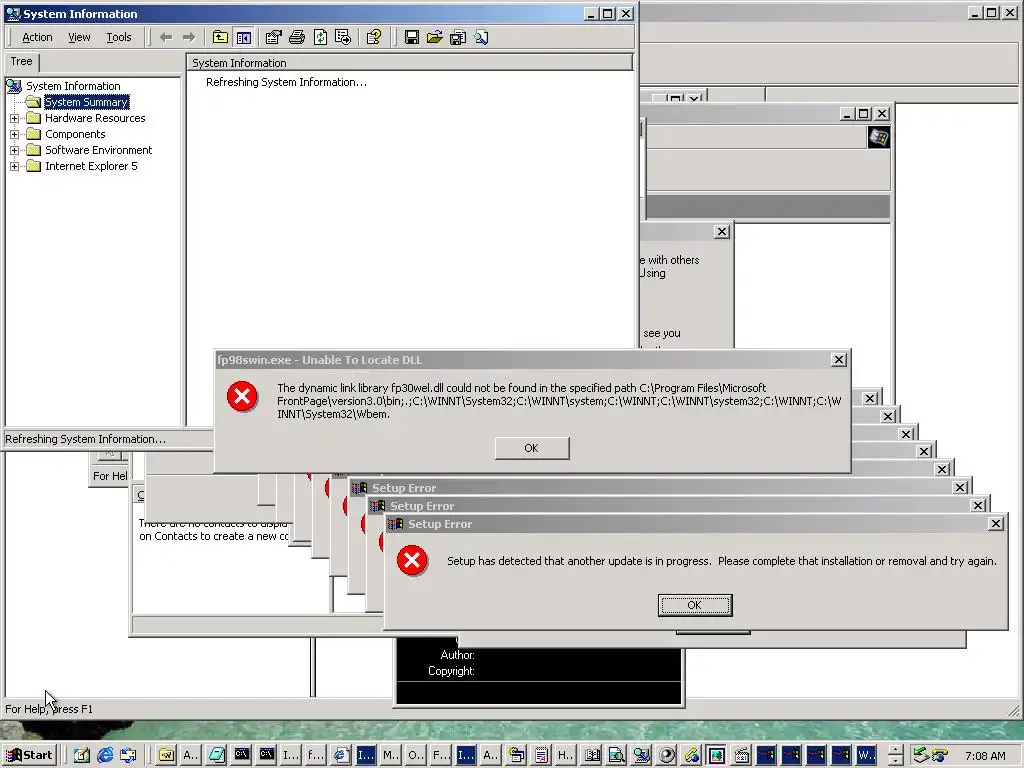
Task: Click the 7:08 AM clock in the tray
Action: [x=985, y=756]
